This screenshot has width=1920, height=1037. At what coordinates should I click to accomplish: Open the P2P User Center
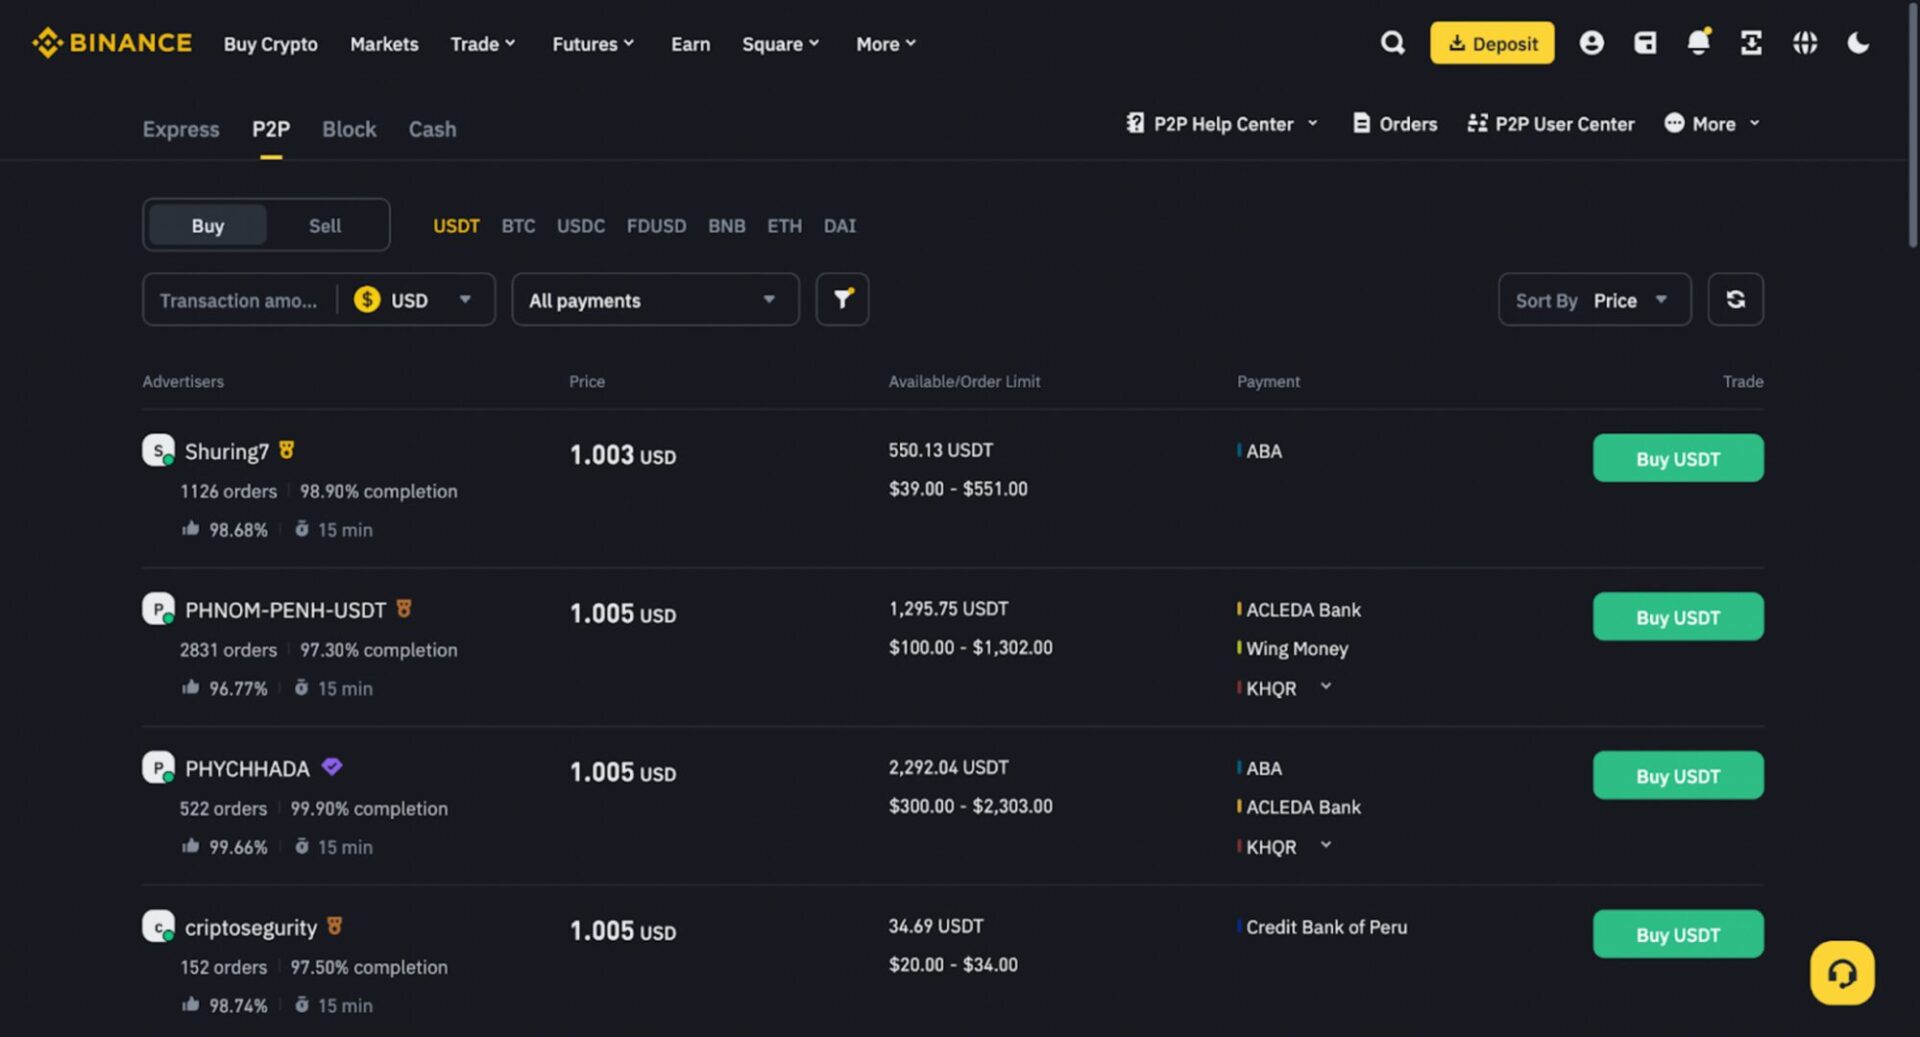(x=1550, y=123)
